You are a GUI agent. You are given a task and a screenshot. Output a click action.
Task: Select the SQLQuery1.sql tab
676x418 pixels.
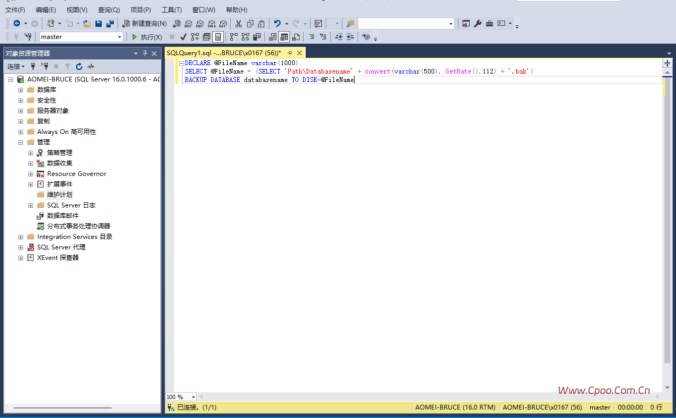coord(223,53)
